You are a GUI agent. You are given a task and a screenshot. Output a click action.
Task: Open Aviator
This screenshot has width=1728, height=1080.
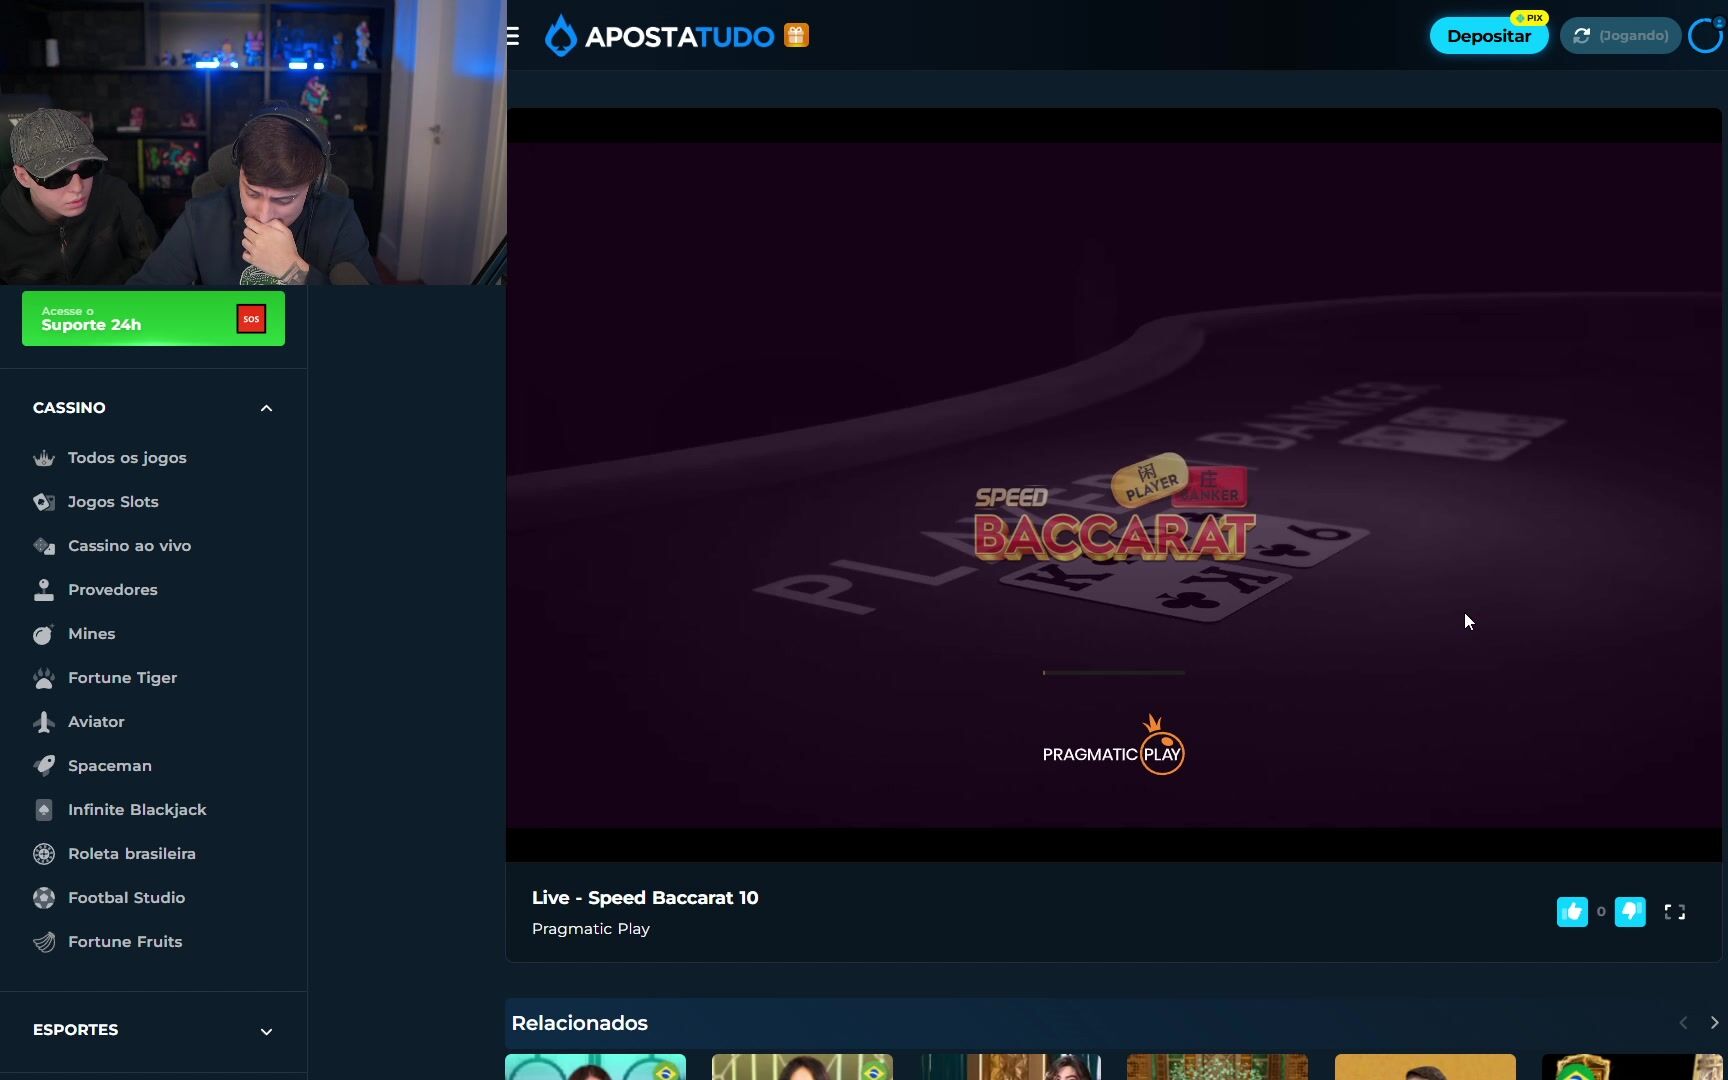pos(96,722)
